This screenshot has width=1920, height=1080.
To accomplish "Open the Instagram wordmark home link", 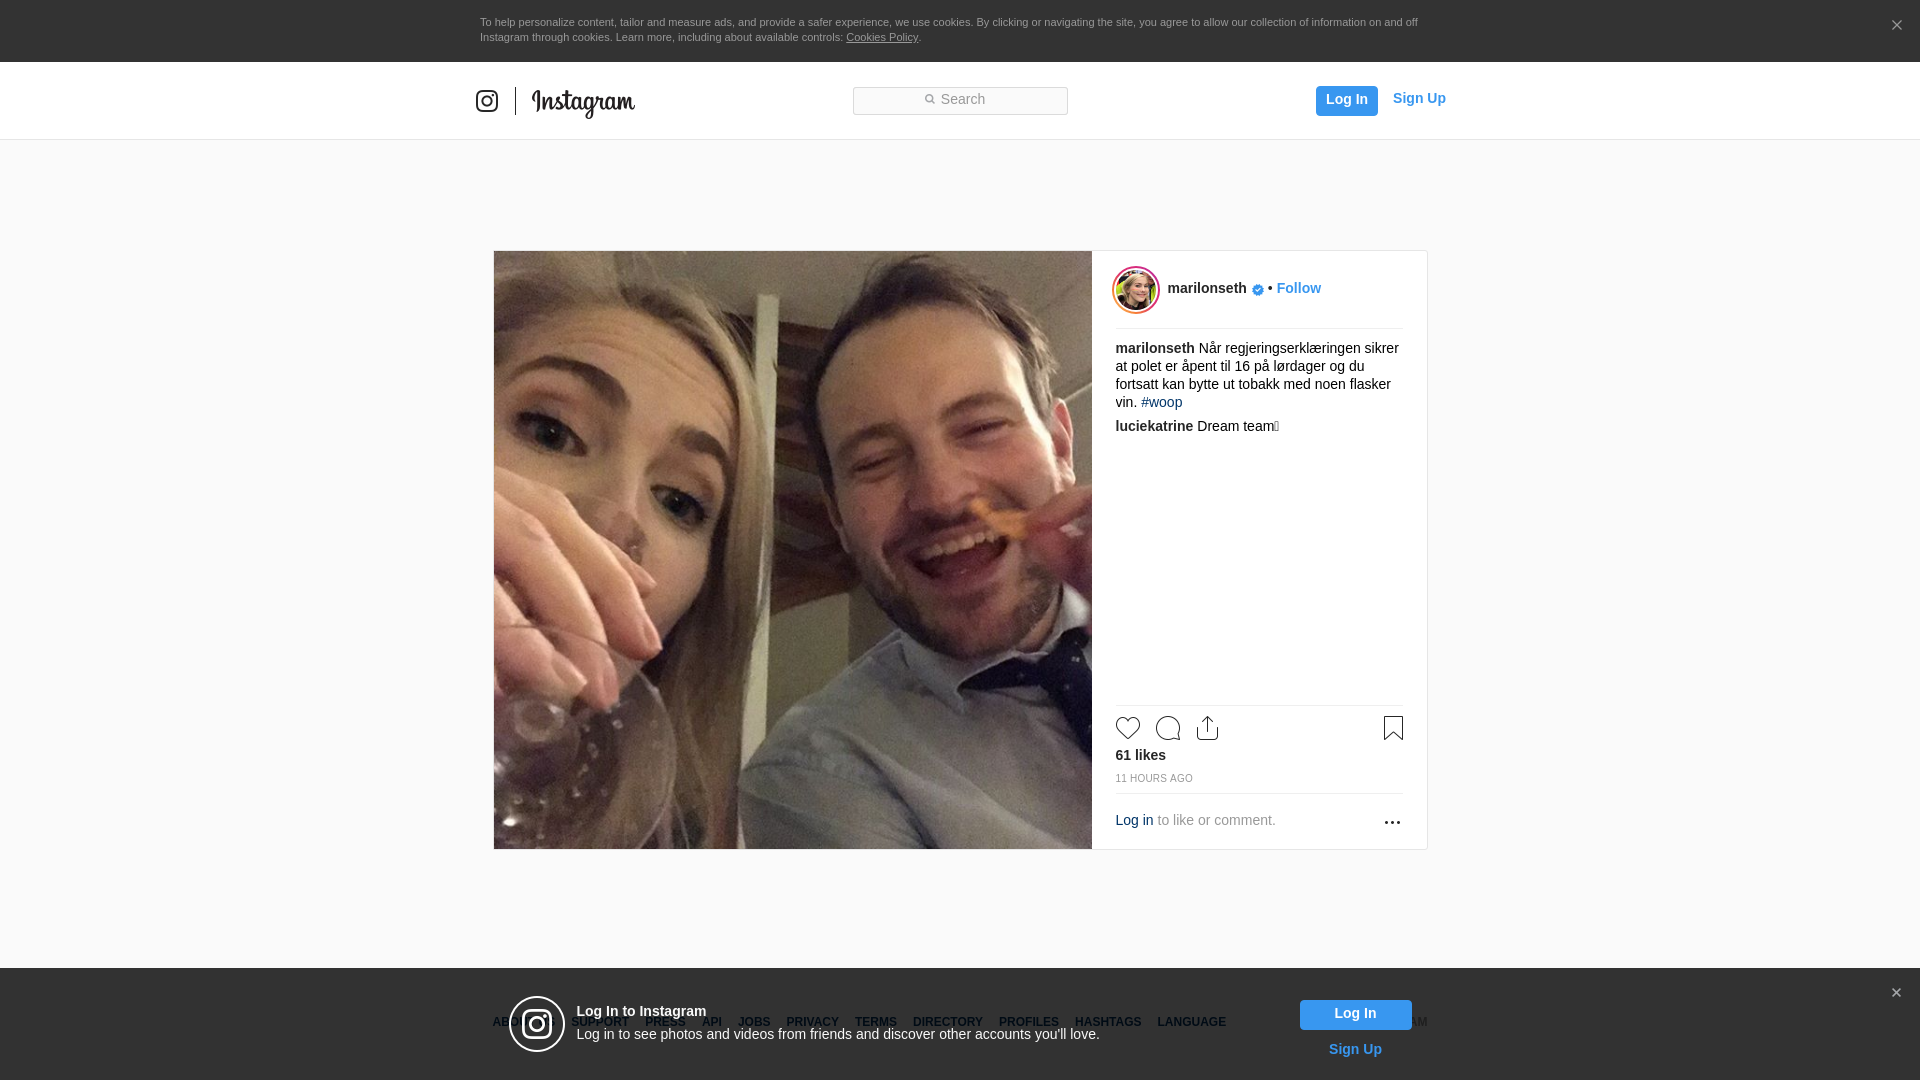I will [x=583, y=103].
